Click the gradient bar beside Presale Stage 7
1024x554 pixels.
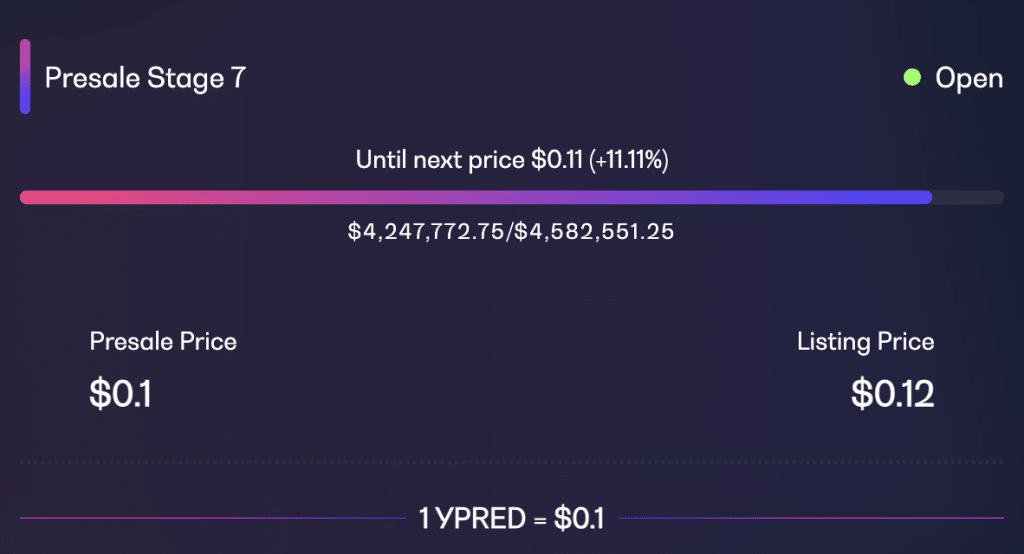click(x=25, y=76)
